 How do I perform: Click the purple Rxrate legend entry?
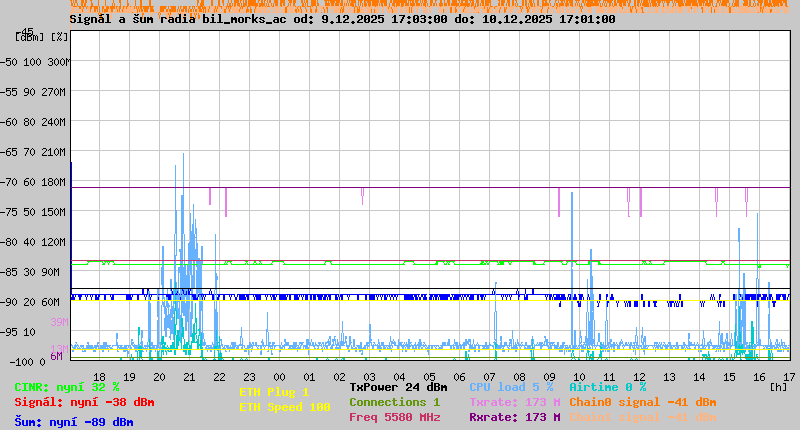514,417
